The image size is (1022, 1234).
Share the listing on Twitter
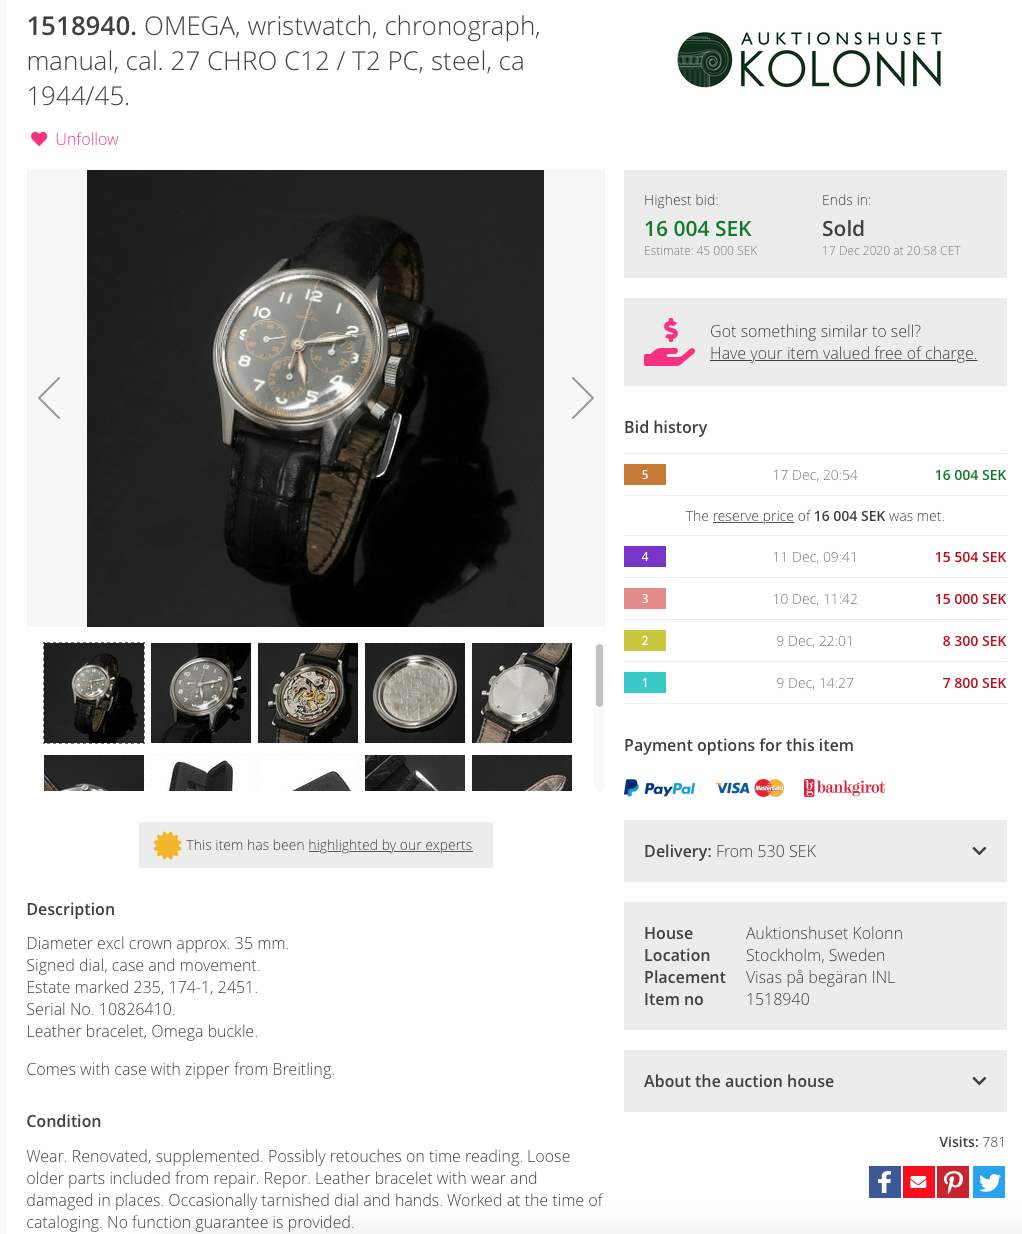coord(989,1182)
